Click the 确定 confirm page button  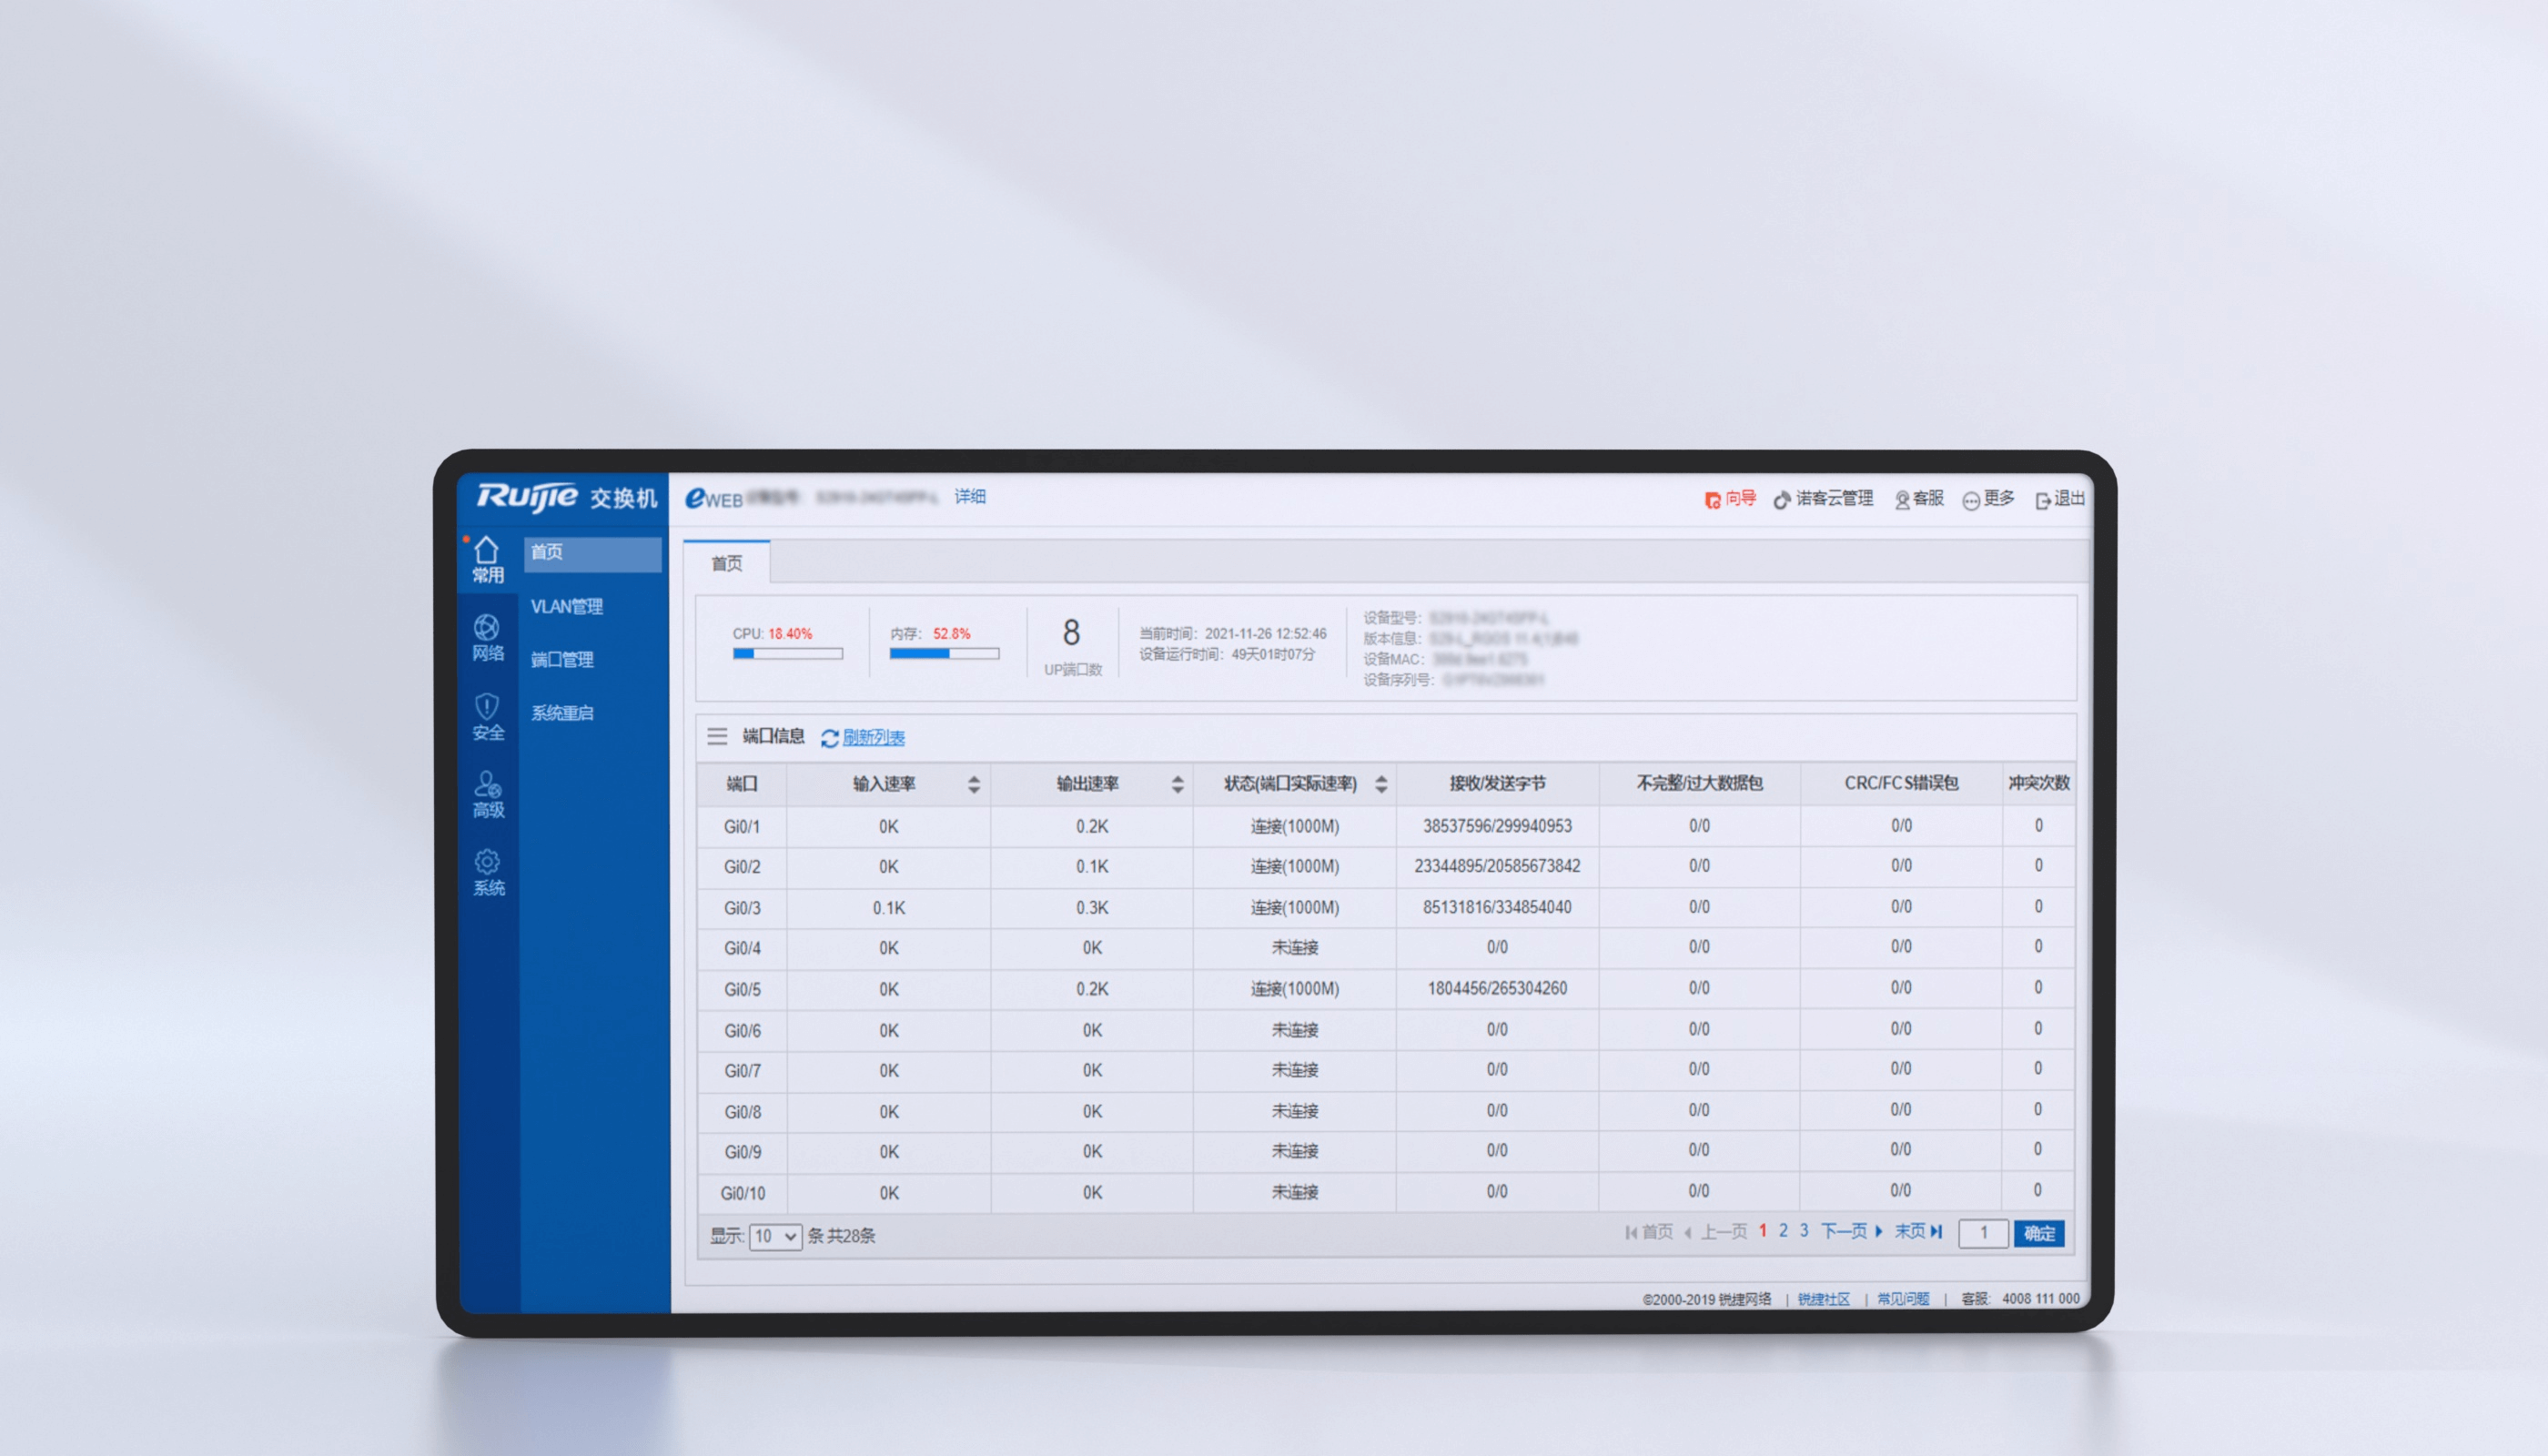tap(2039, 1233)
